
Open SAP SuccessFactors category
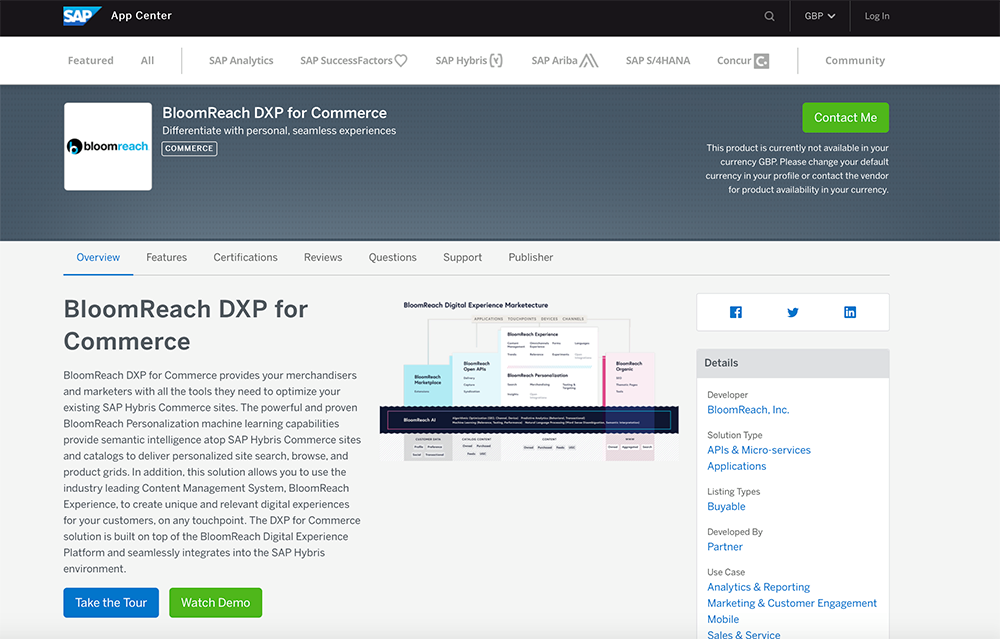pos(353,61)
